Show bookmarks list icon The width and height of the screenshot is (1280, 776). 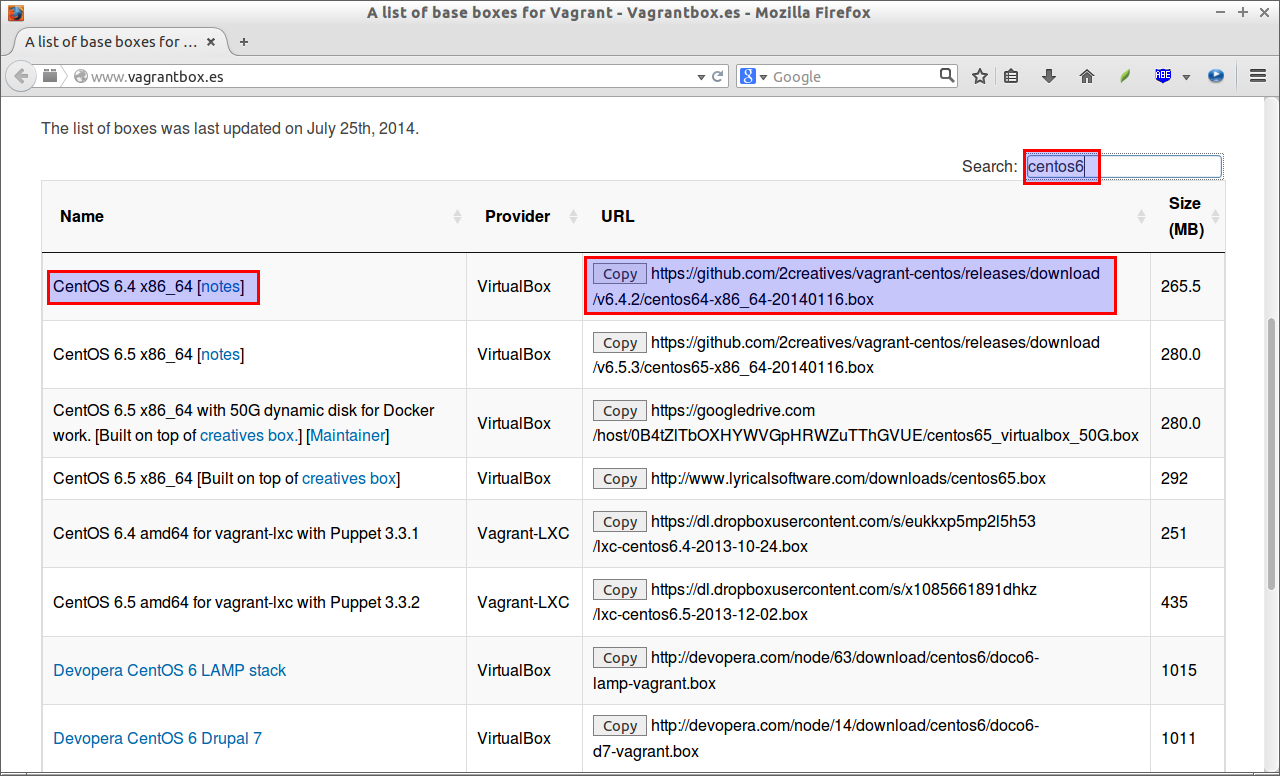[1011, 76]
